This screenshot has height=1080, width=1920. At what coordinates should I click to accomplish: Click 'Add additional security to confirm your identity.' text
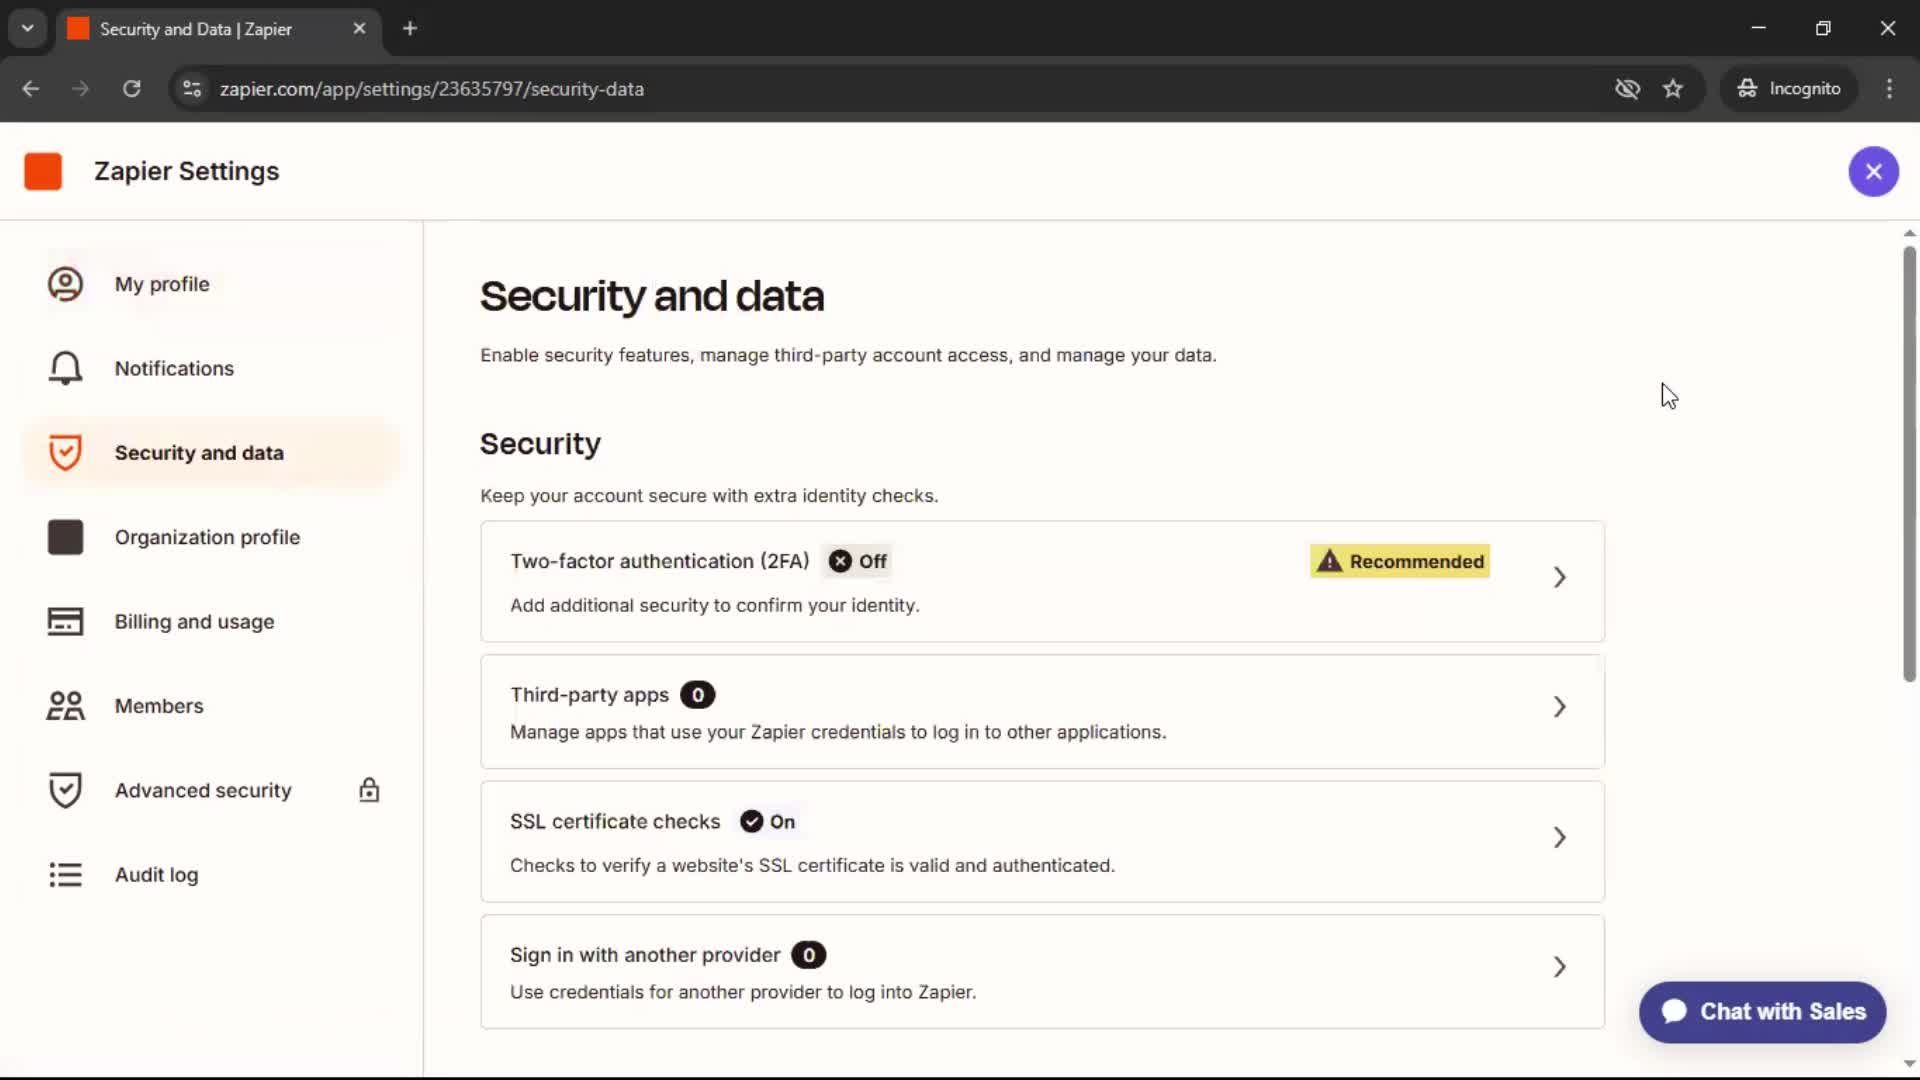pyautogui.click(x=715, y=605)
